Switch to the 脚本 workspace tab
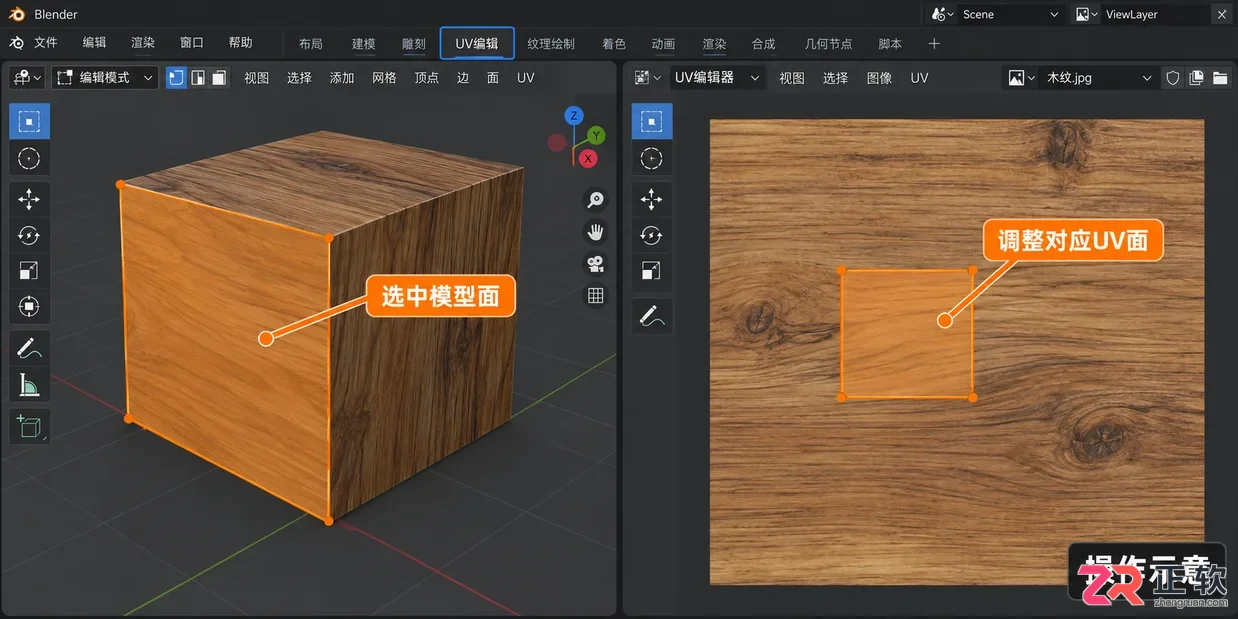The image size is (1238, 619). (890, 44)
